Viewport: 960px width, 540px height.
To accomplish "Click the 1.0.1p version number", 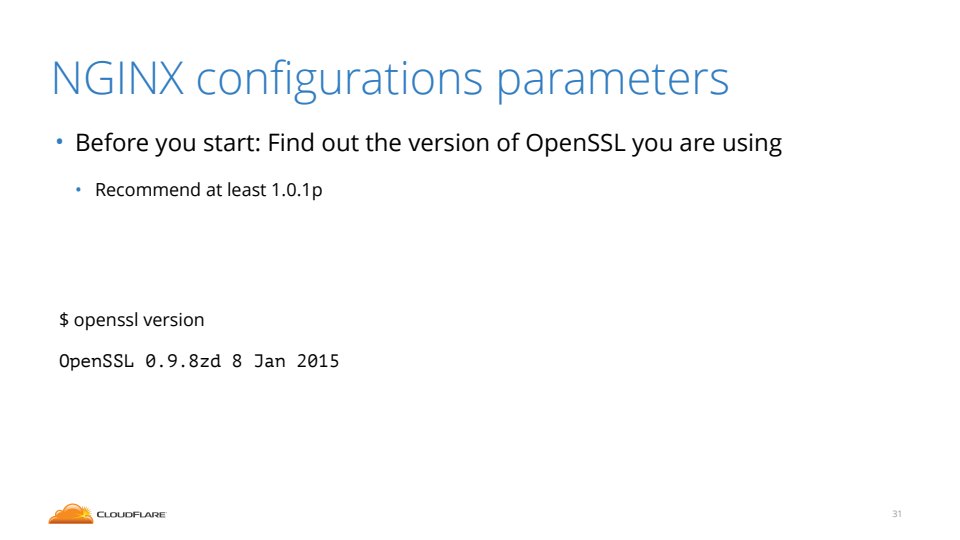I will click(x=297, y=190).
